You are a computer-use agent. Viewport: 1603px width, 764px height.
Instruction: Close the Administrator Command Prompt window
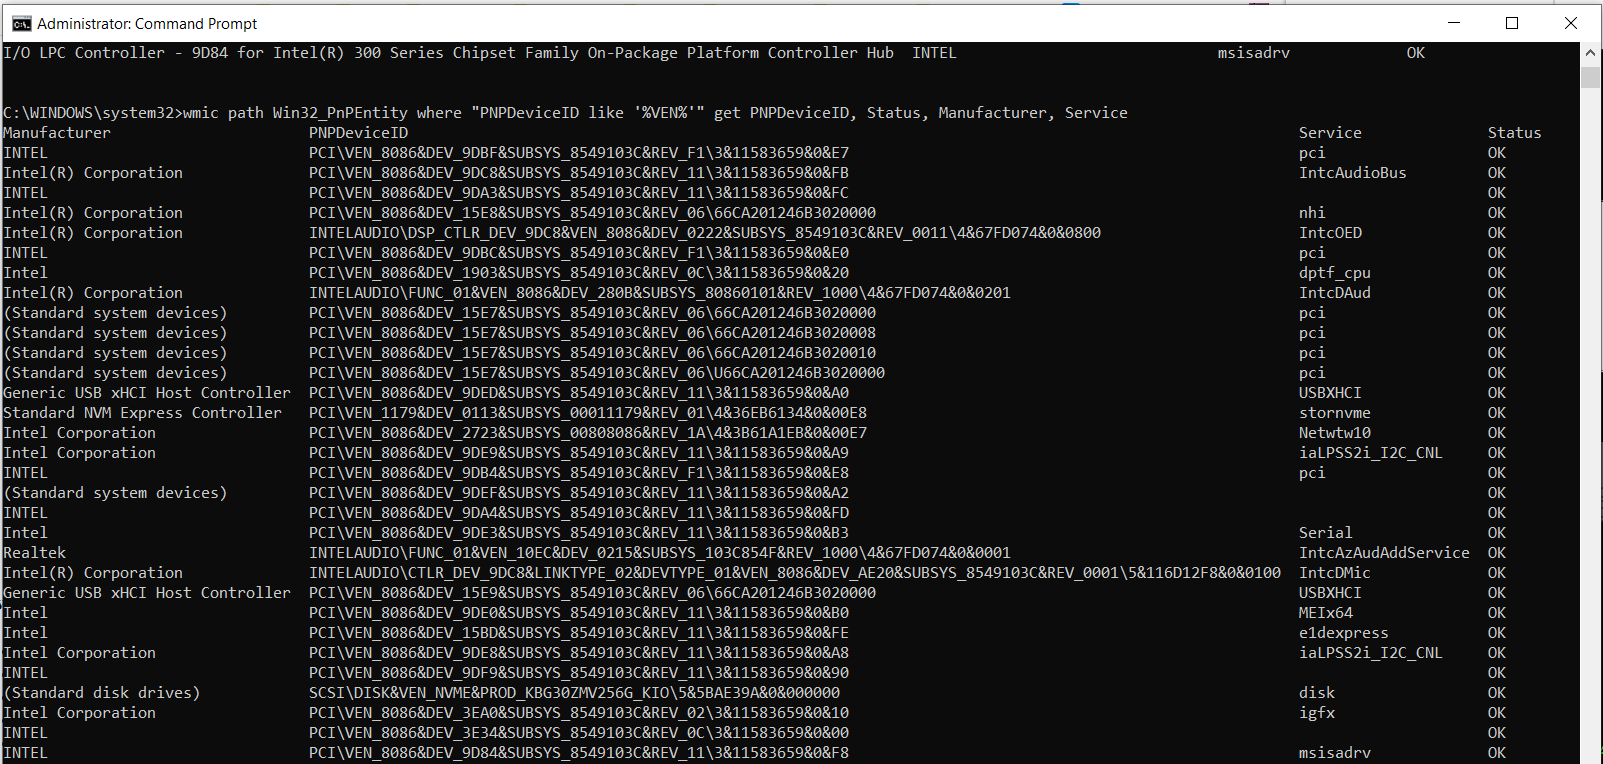[1570, 23]
